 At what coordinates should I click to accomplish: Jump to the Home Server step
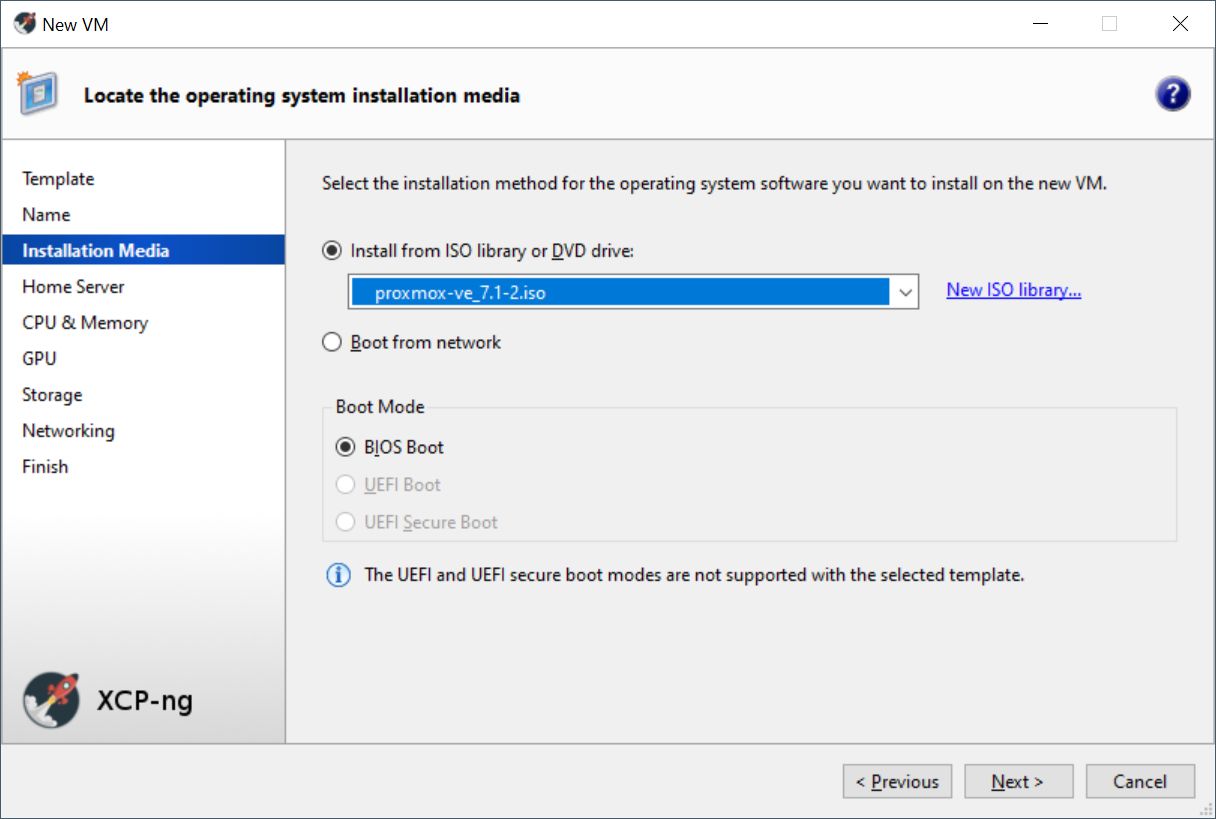click(x=73, y=287)
